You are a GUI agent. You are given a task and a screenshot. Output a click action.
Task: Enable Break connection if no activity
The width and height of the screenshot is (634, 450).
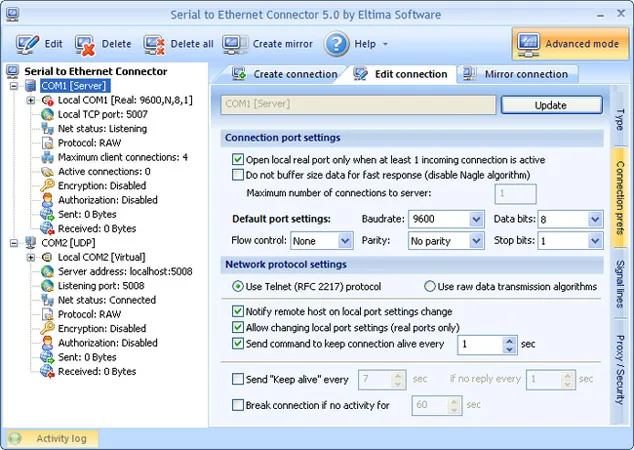(x=238, y=405)
